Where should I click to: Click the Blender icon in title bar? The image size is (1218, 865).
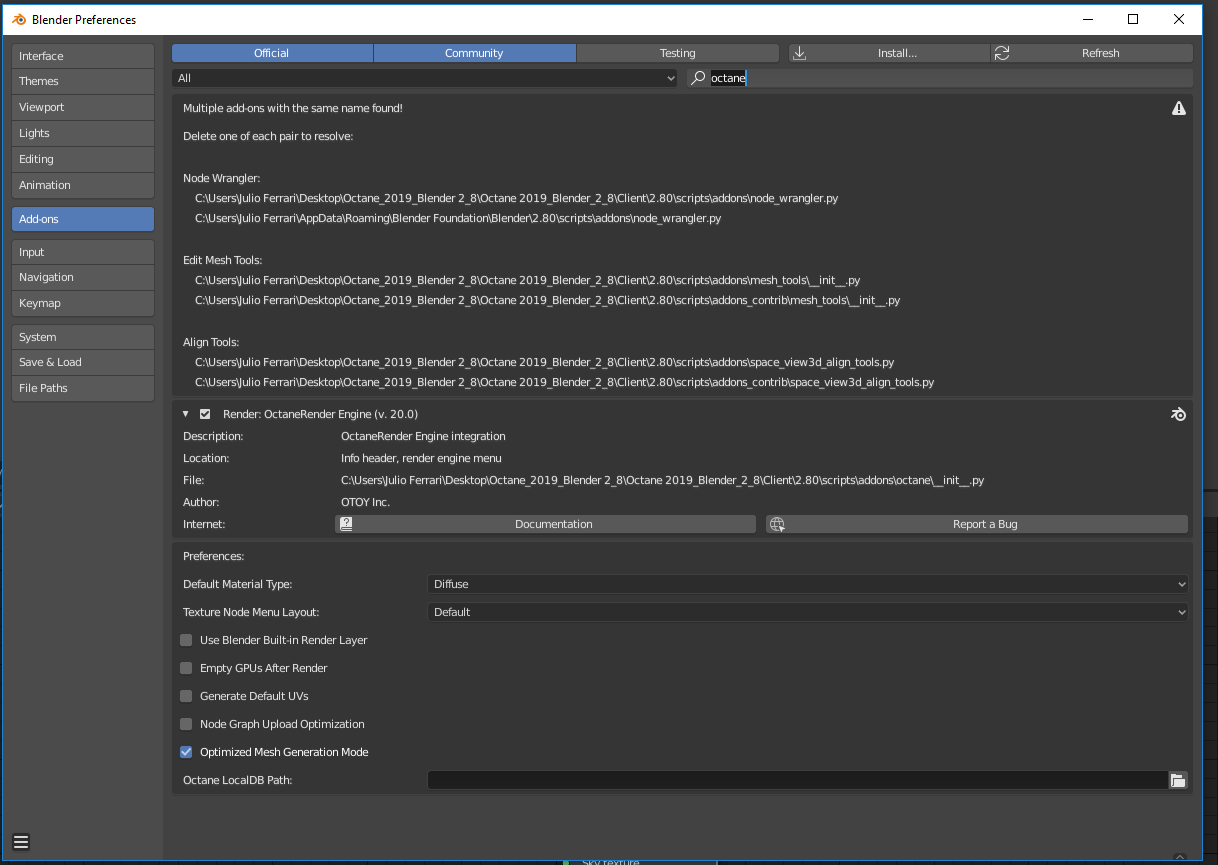(18, 19)
